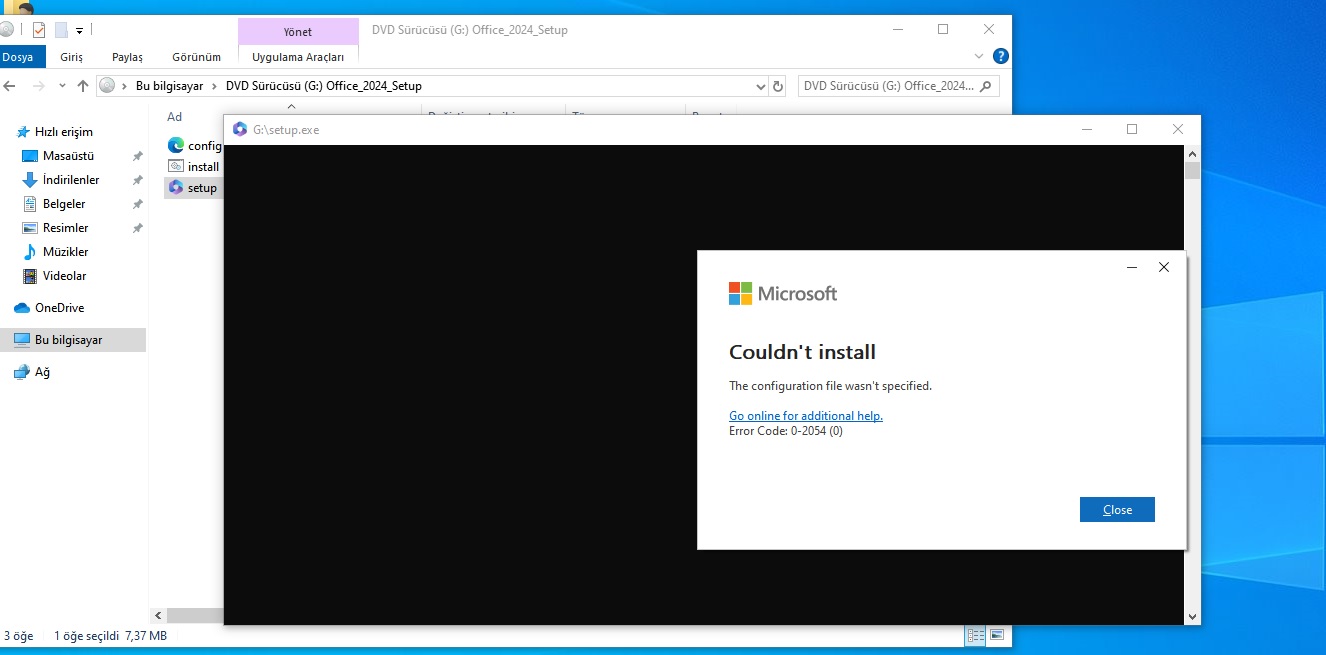The height and width of the screenshot is (655, 1326).
Task: Click the Properties quick access icon with checkmark
Action: 38,30
